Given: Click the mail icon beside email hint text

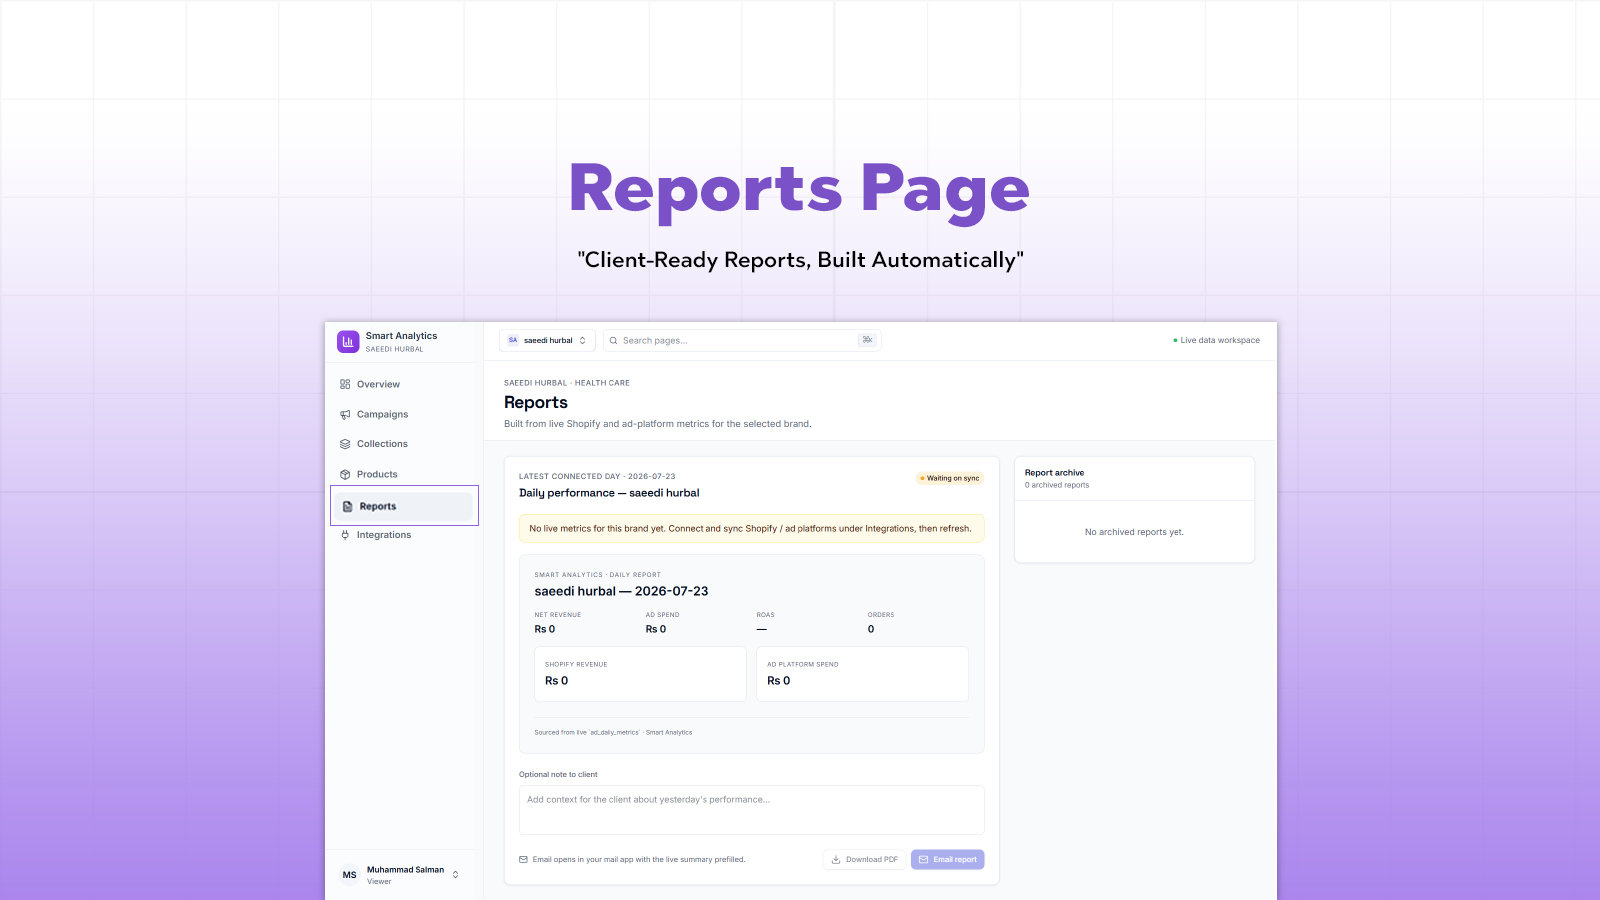Looking at the screenshot, I should [x=523, y=860].
